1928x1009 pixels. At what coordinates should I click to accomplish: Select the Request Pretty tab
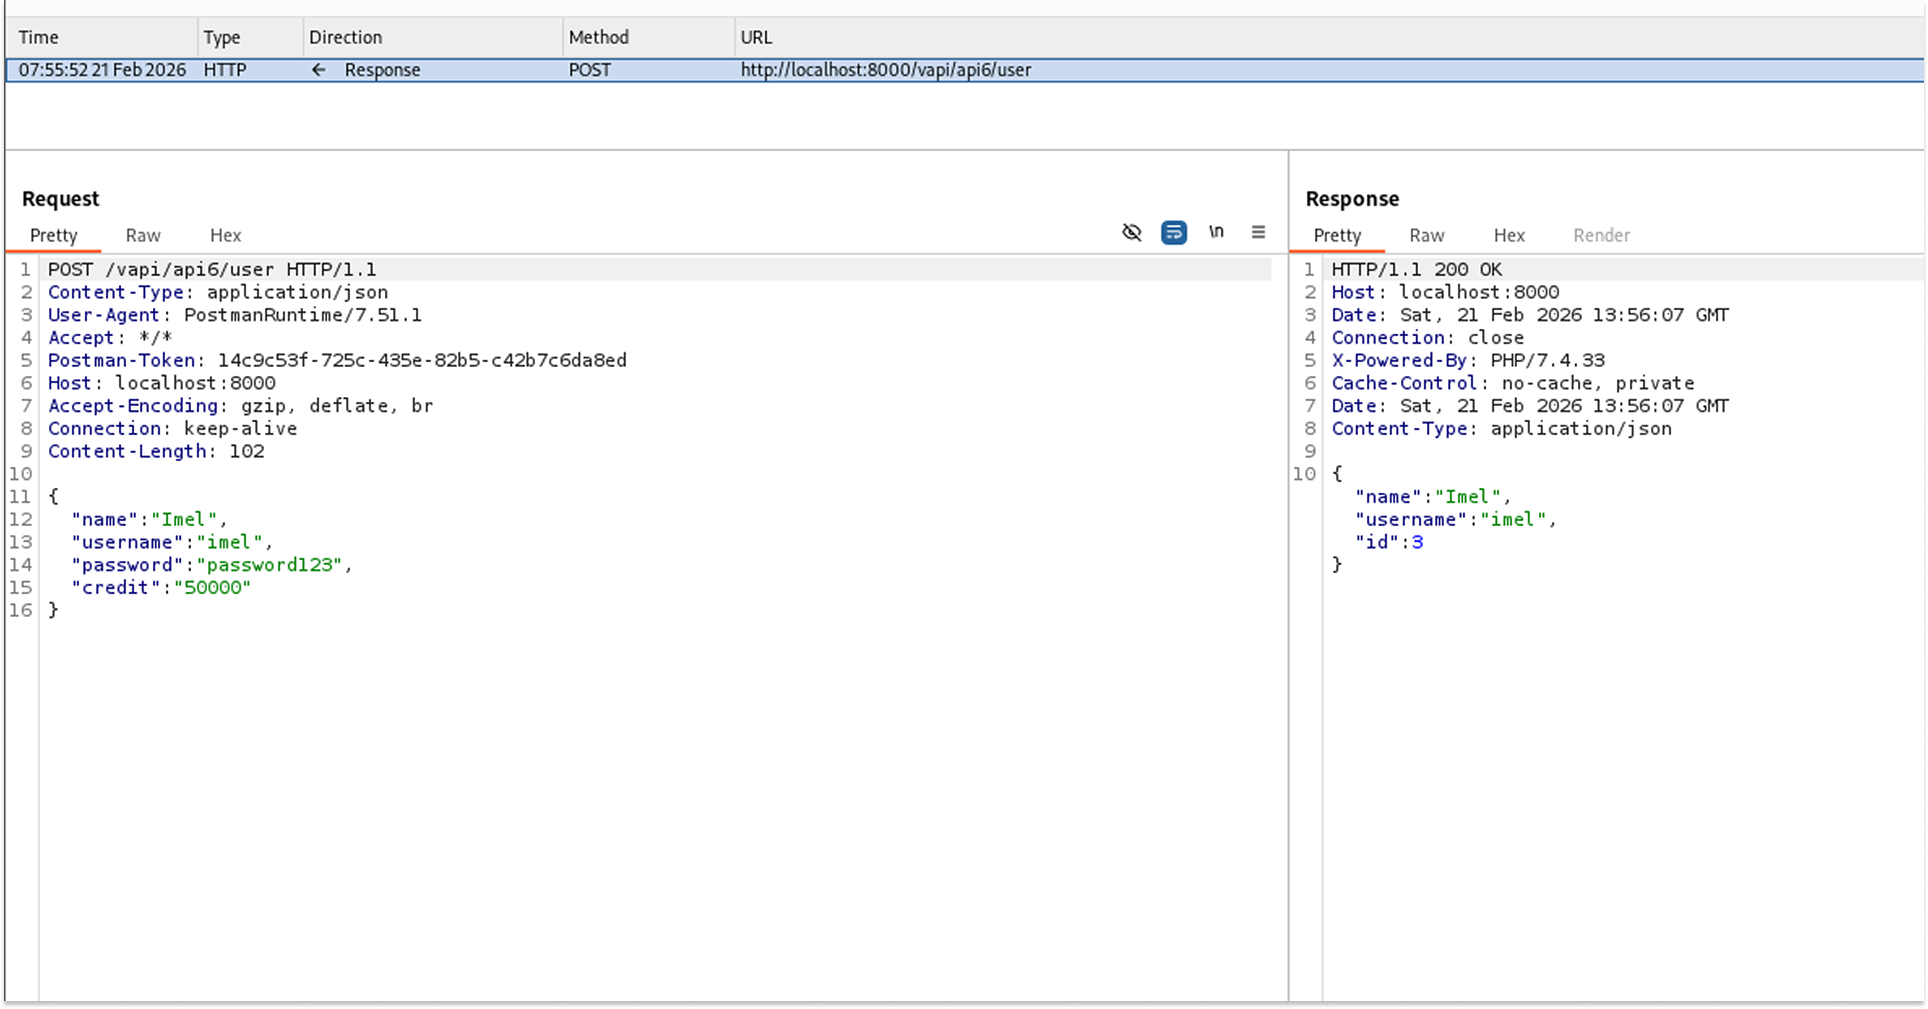(x=54, y=235)
